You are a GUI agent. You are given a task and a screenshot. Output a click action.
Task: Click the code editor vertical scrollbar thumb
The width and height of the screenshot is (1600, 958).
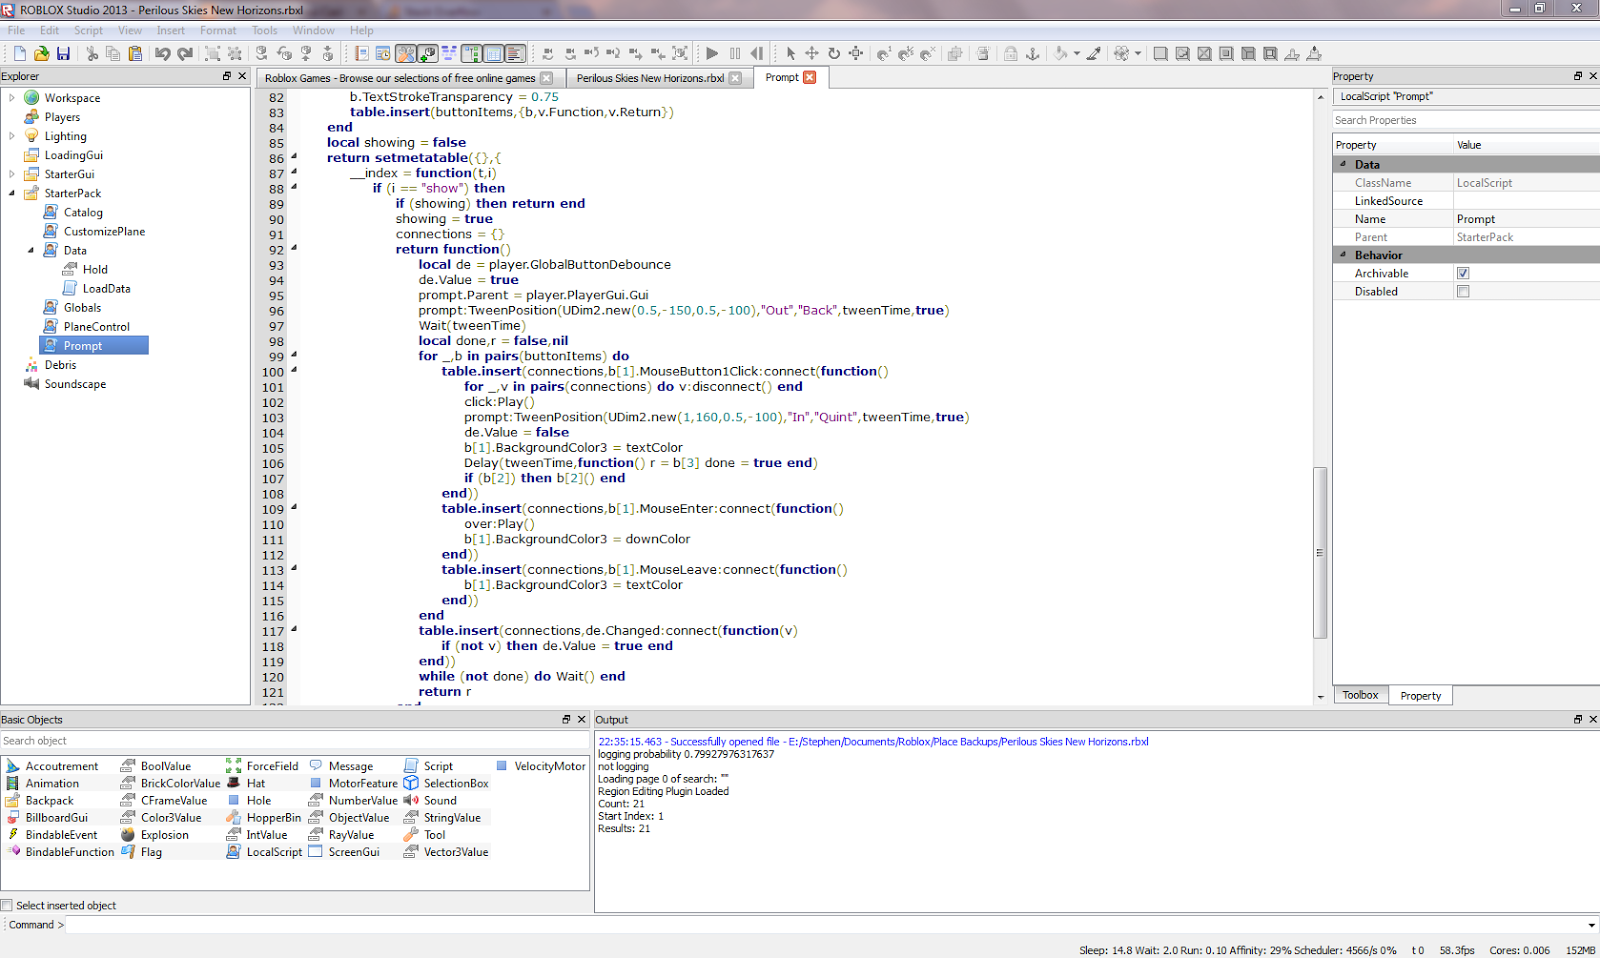[x=1320, y=552]
